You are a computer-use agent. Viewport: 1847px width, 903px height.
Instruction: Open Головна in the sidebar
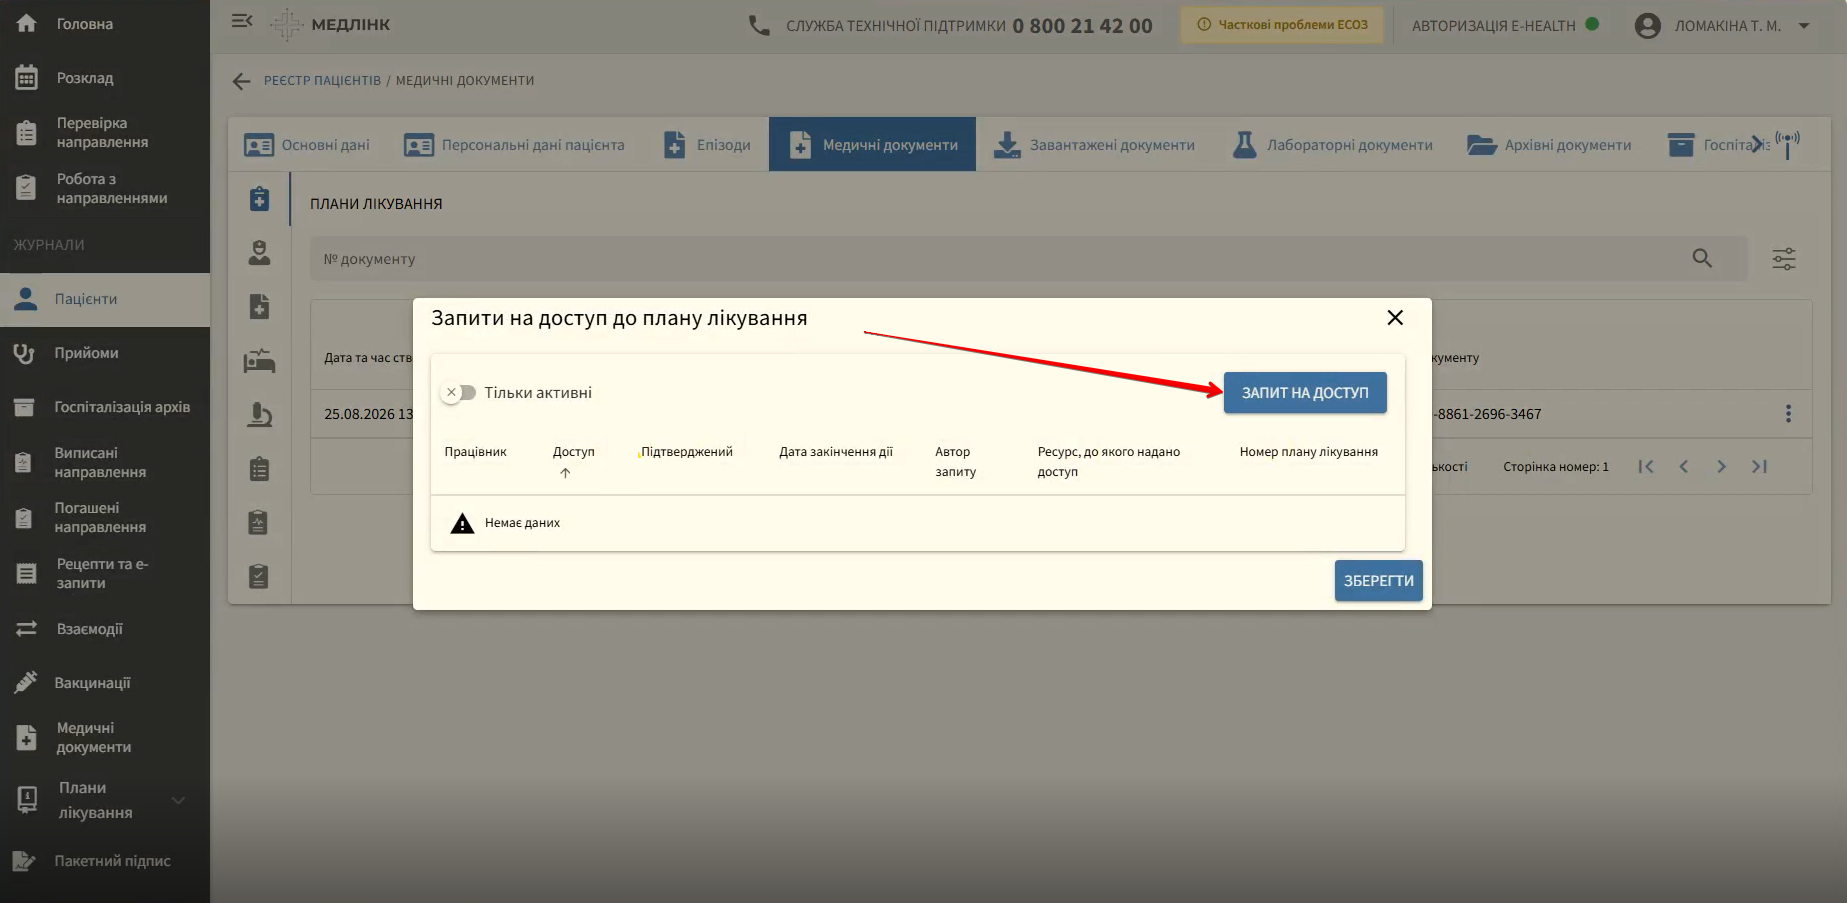(x=105, y=24)
